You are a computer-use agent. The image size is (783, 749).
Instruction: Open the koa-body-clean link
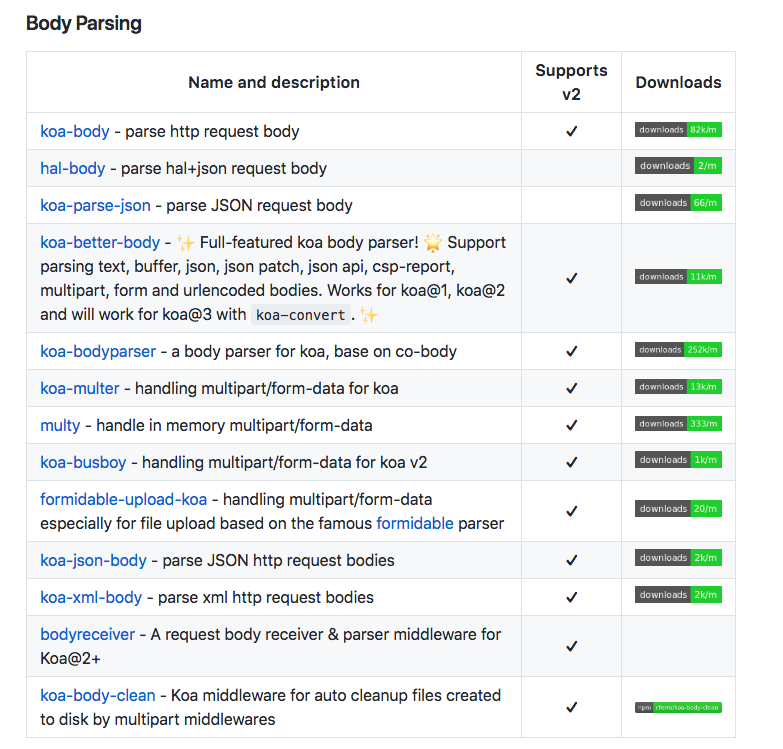97,695
